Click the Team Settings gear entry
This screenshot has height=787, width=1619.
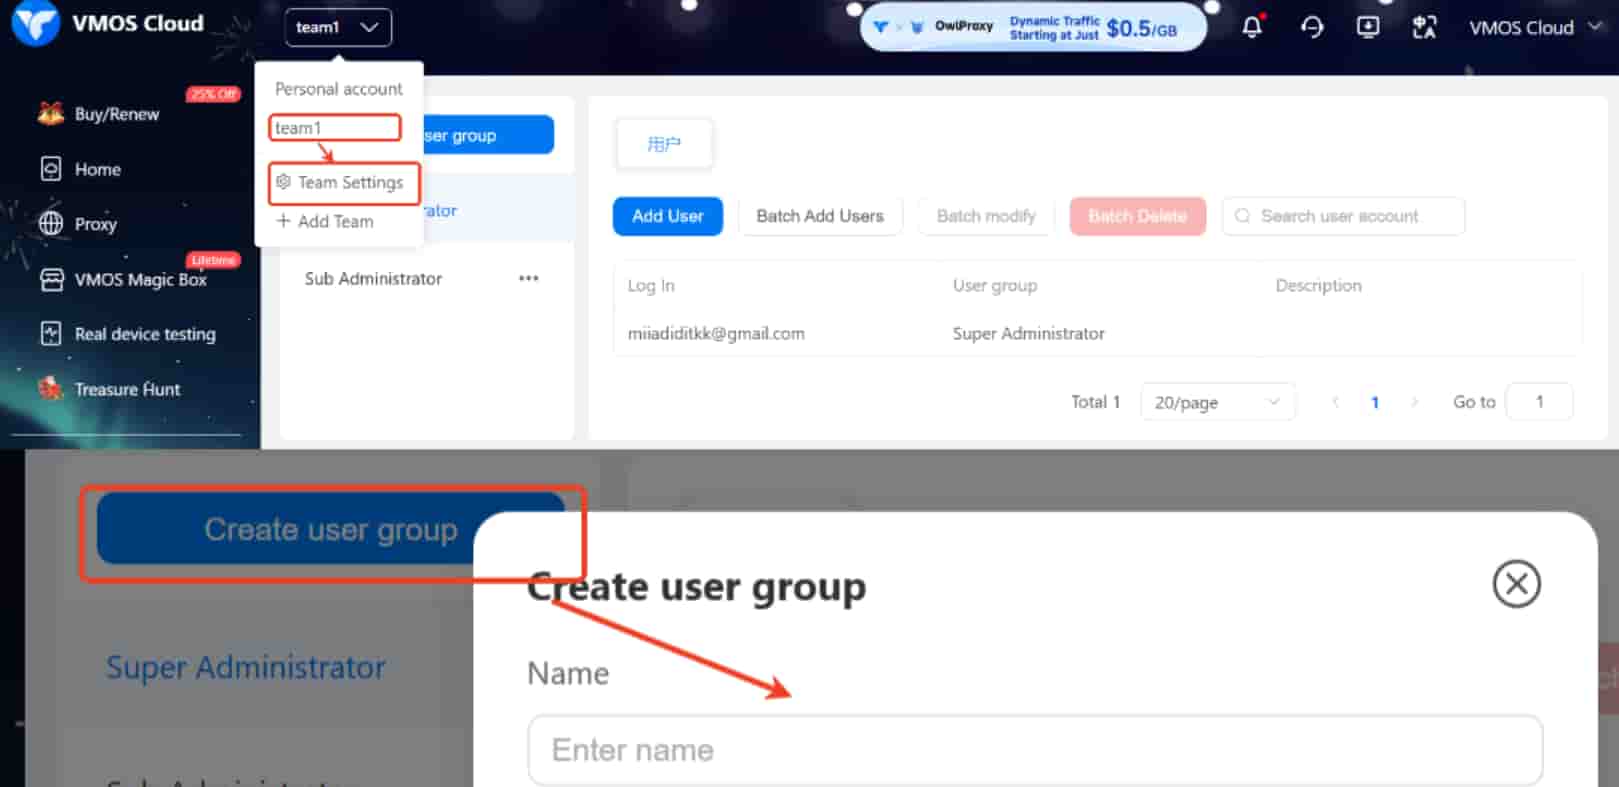342,182
